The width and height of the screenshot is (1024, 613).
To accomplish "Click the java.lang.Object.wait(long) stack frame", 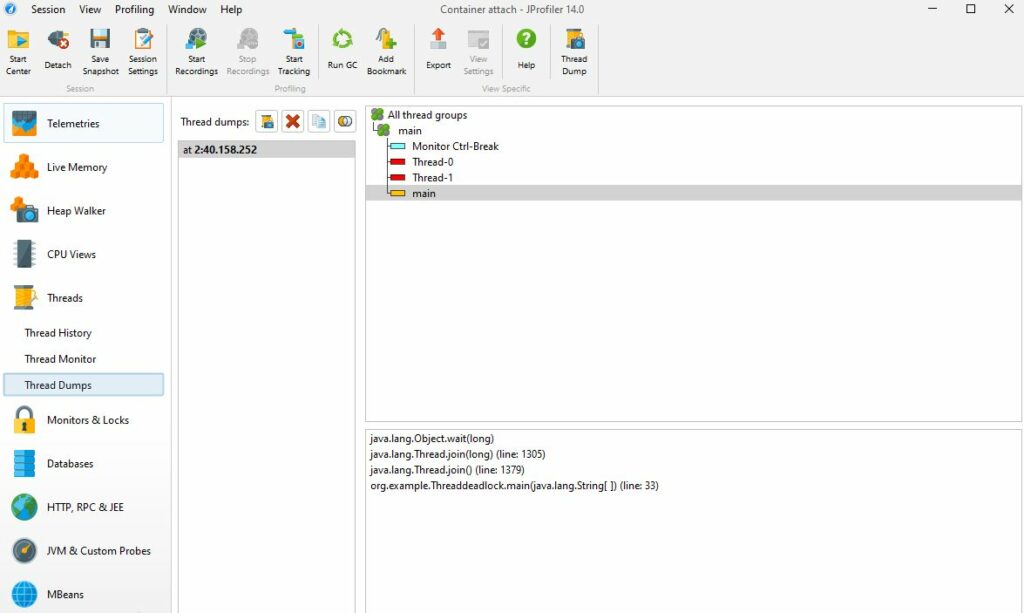I will 432,439.
